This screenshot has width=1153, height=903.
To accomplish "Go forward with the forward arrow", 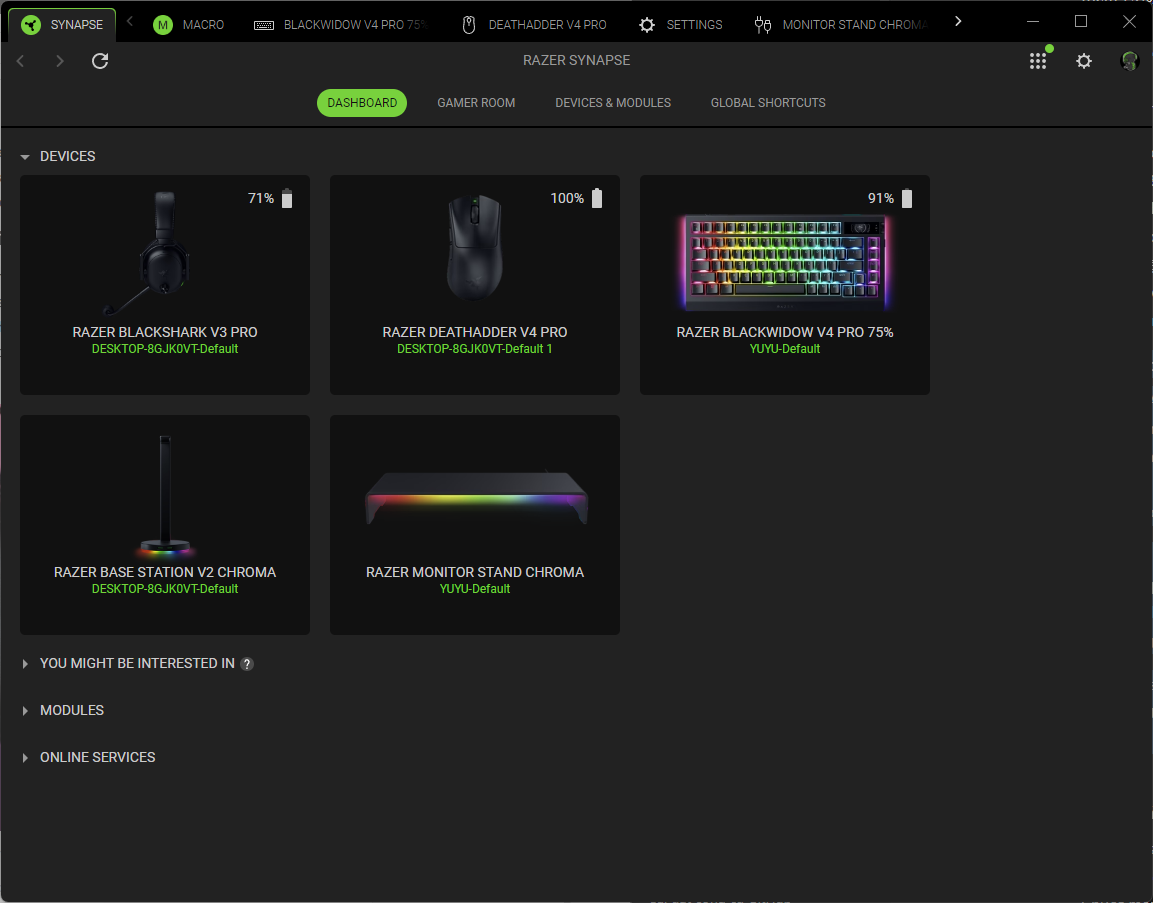I will point(60,61).
